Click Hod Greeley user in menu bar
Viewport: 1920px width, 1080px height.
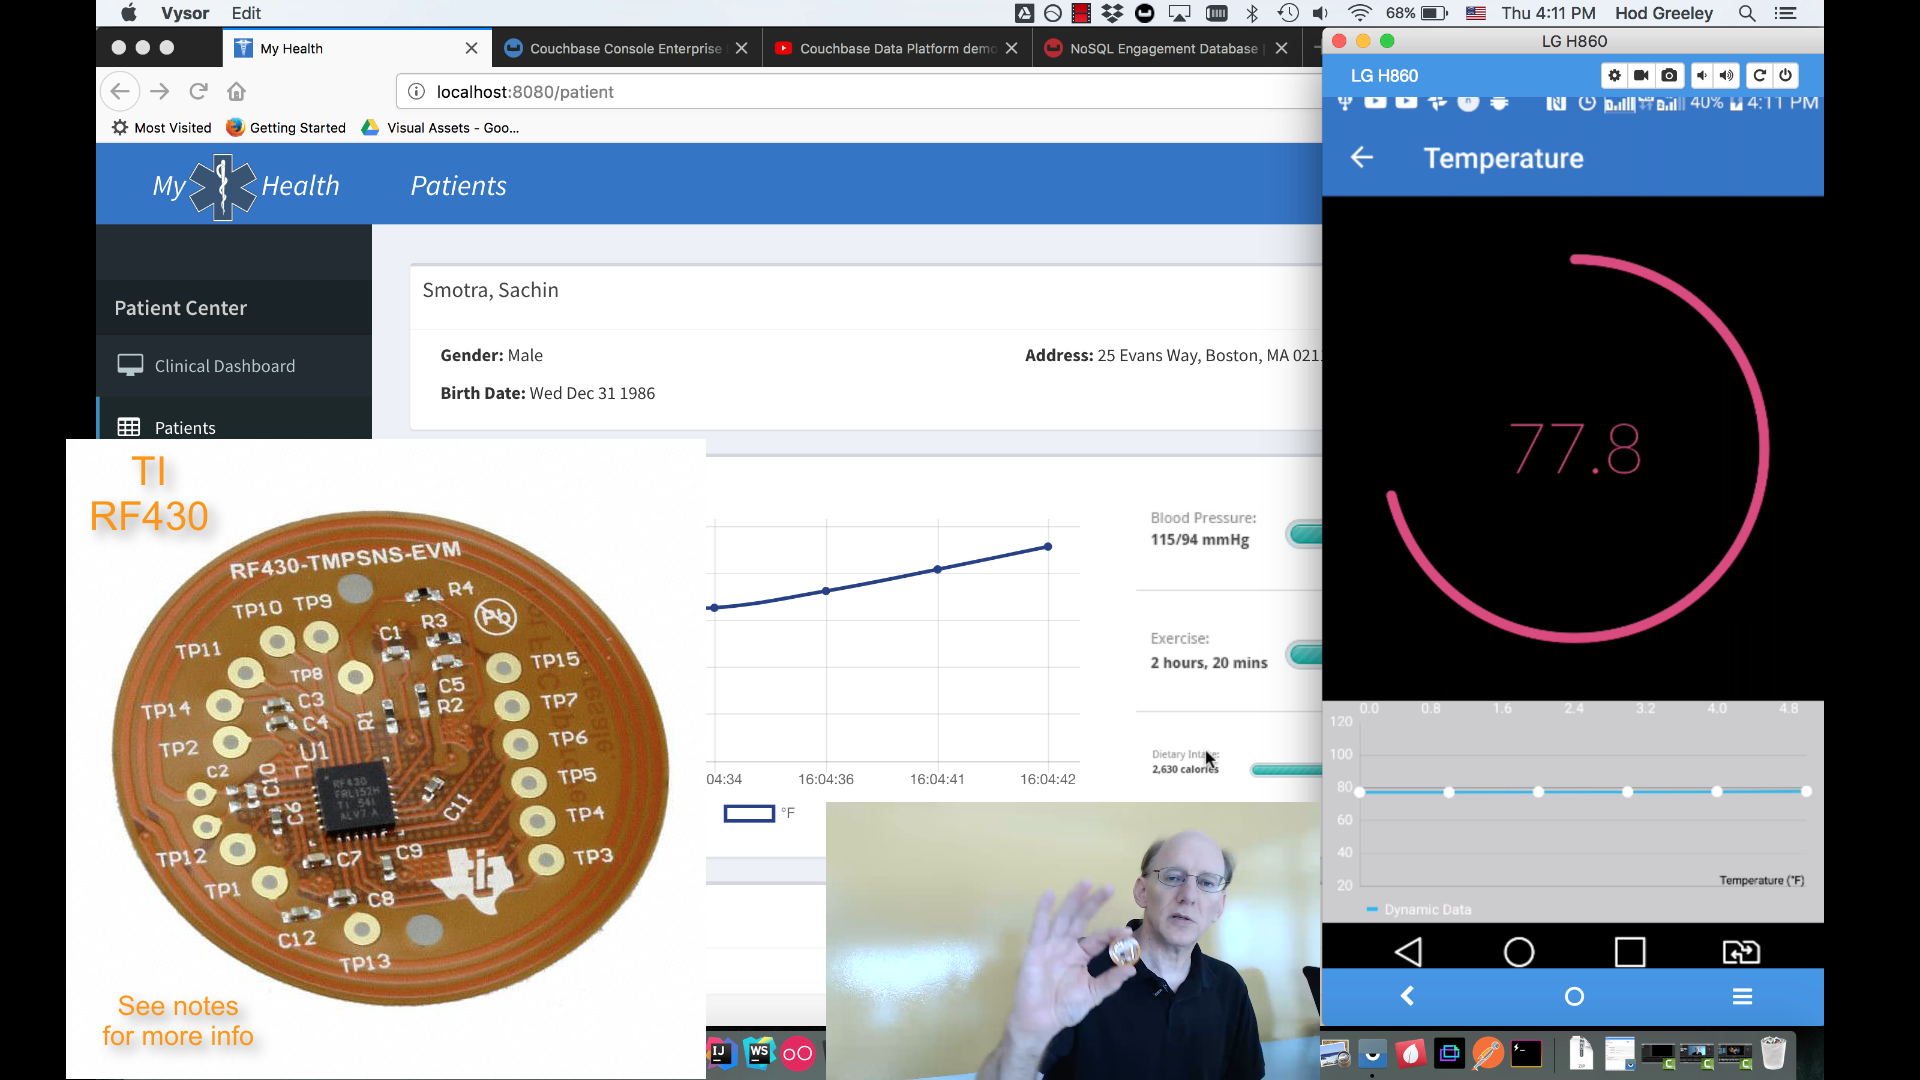pos(1663,13)
